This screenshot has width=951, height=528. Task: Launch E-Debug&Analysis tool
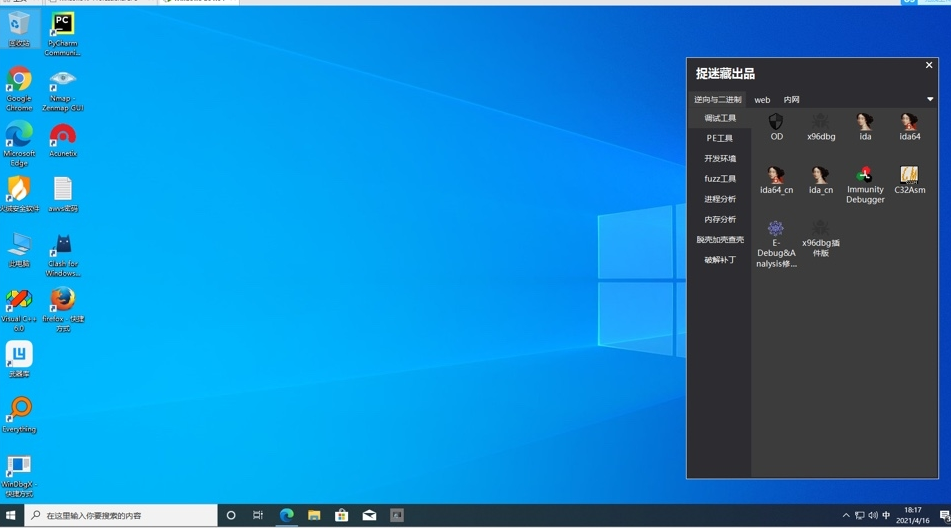pyautogui.click(x=776, y=244)
